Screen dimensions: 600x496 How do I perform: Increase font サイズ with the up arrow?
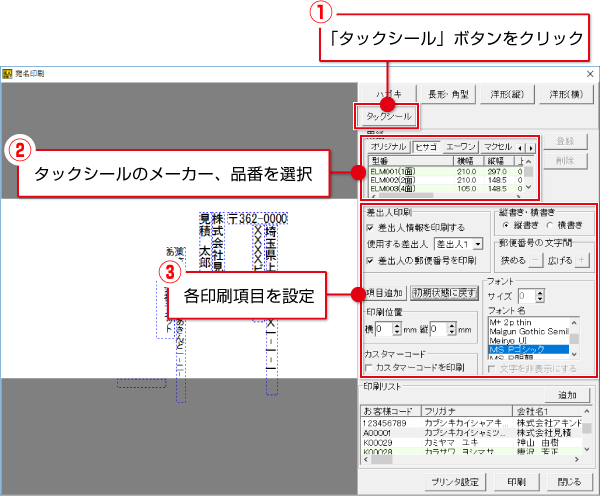540,293
